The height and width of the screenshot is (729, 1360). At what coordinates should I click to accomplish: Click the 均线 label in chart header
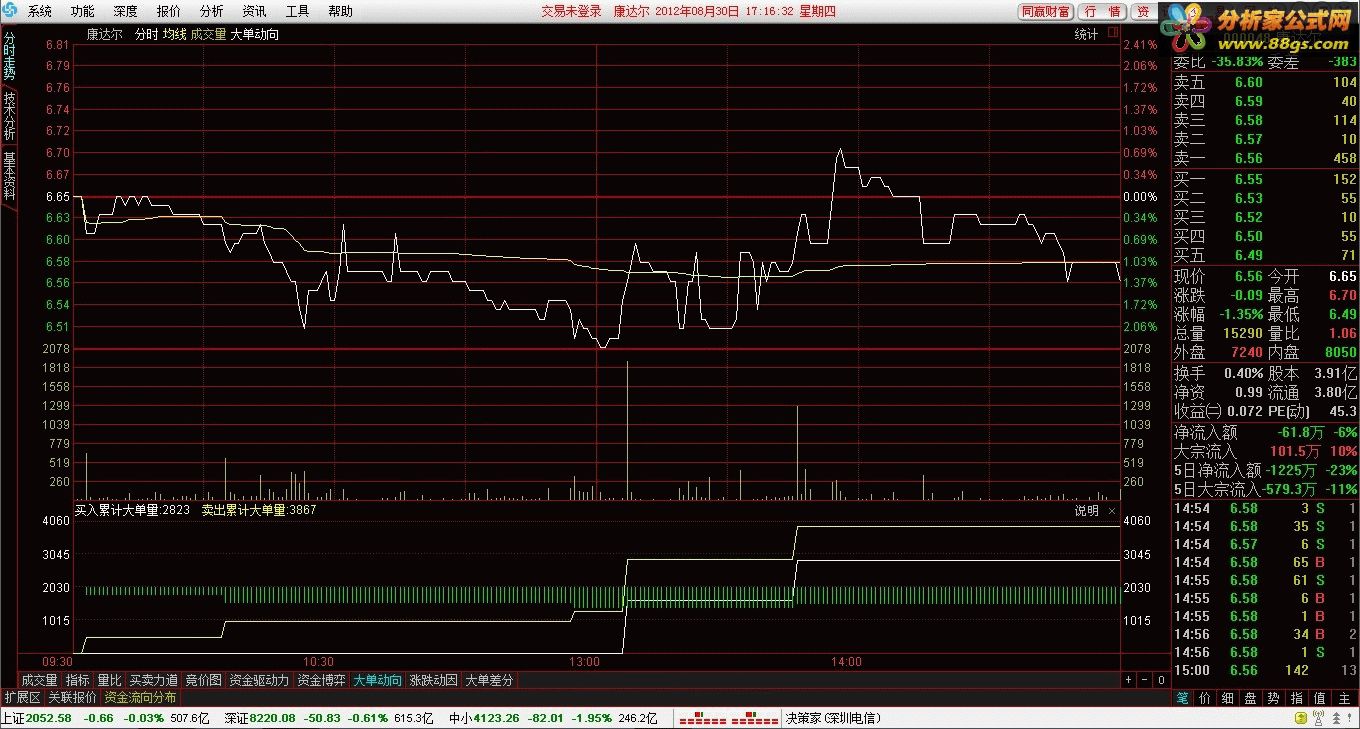tap(174, 34)
